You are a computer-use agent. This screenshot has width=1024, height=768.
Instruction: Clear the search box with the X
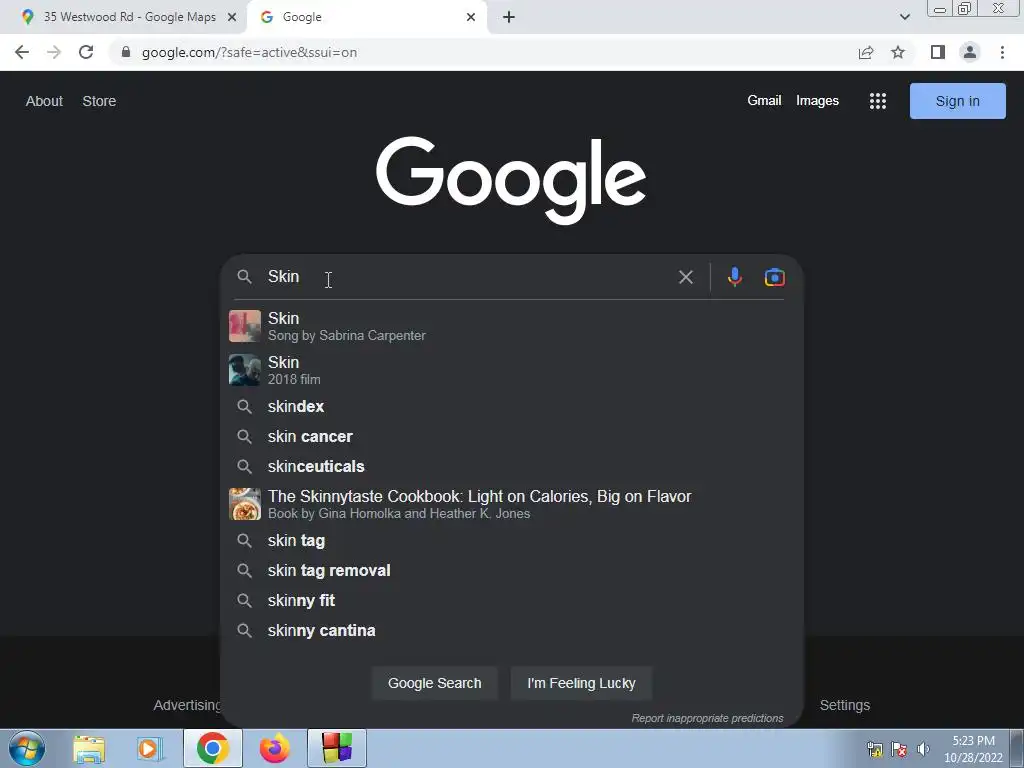point(685,277)
